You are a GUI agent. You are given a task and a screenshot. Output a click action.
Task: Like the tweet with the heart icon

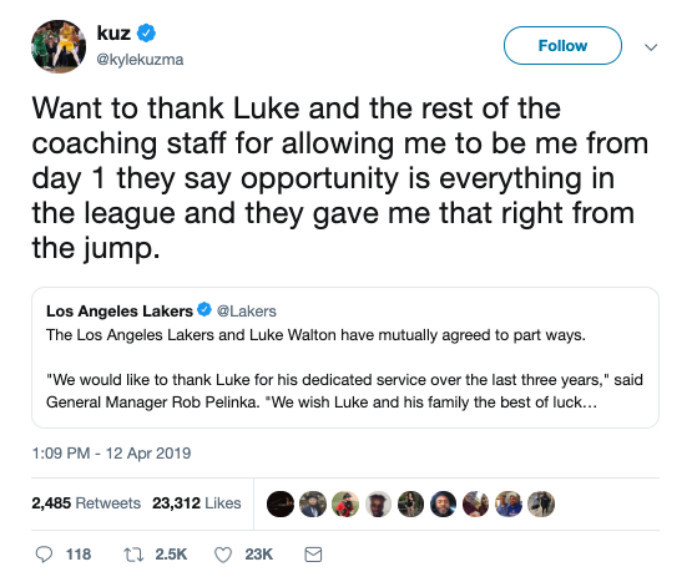click(224, 553)
